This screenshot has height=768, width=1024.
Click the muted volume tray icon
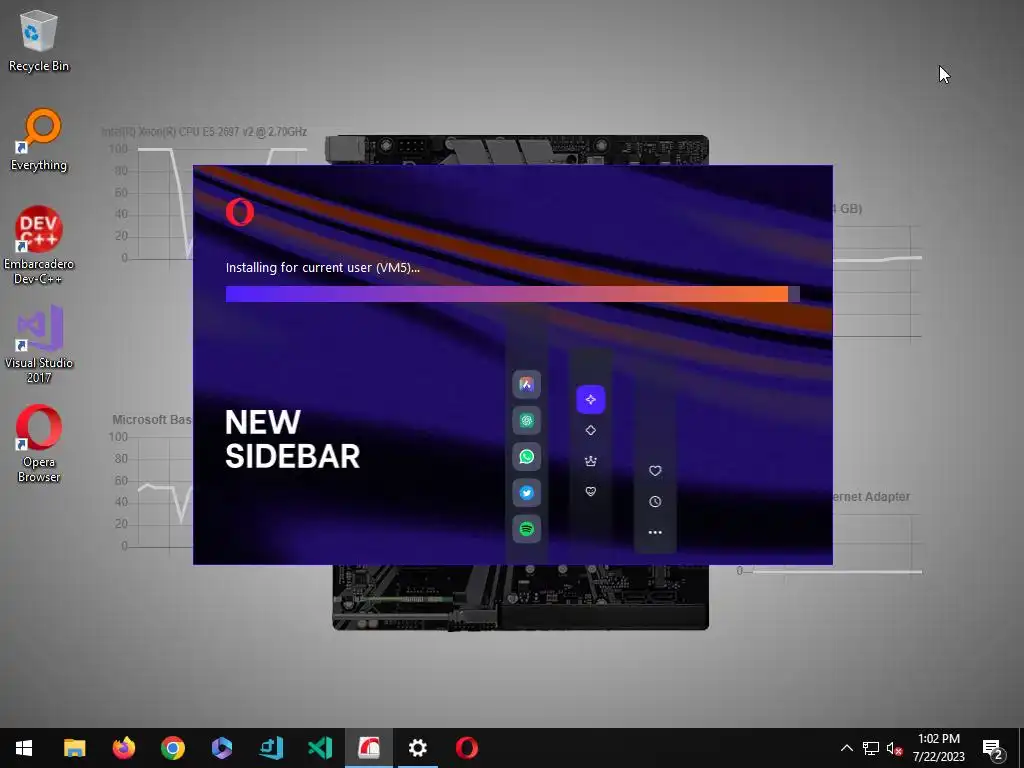(894, 748)
